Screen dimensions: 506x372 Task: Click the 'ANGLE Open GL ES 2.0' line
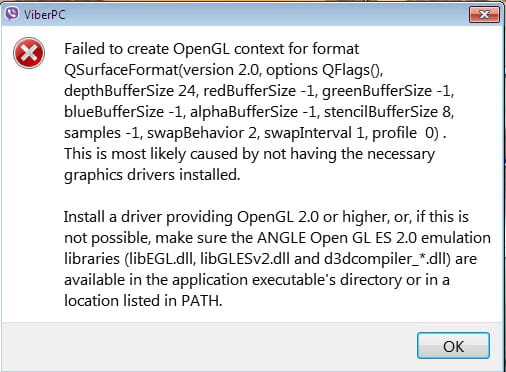pyautogui.click(x=277, y=238)
